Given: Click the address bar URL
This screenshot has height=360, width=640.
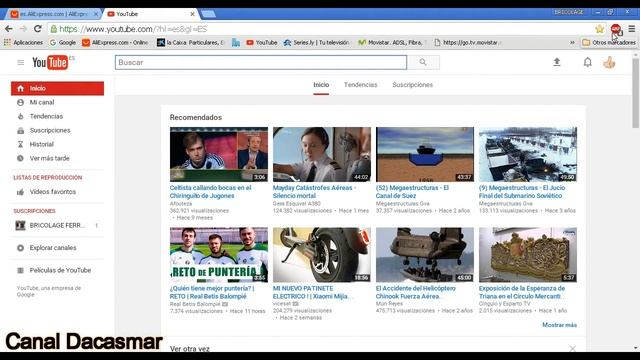Looking at the screenshot, I should [133, 29].
